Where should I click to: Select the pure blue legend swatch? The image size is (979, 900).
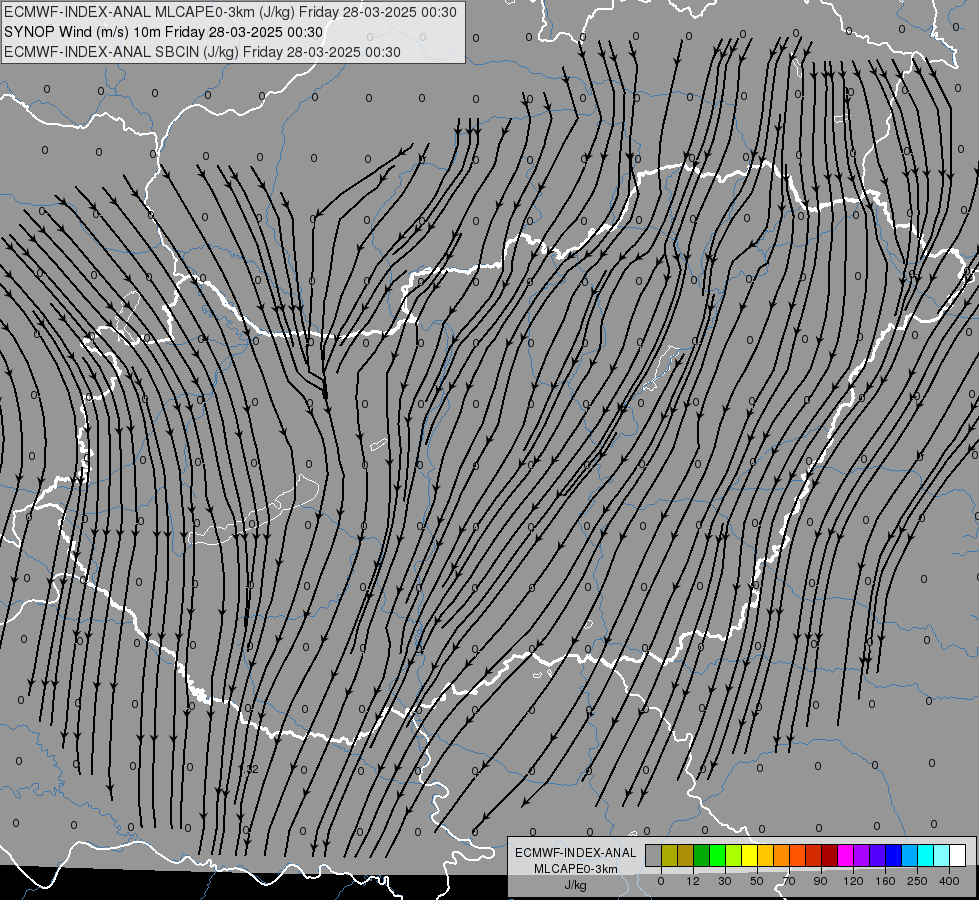pos(894,855)
